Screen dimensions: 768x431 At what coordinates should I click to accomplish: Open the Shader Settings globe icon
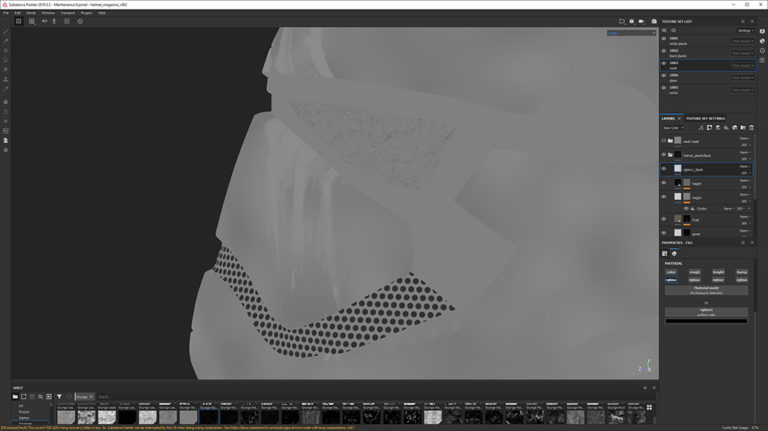pos(763,41)
